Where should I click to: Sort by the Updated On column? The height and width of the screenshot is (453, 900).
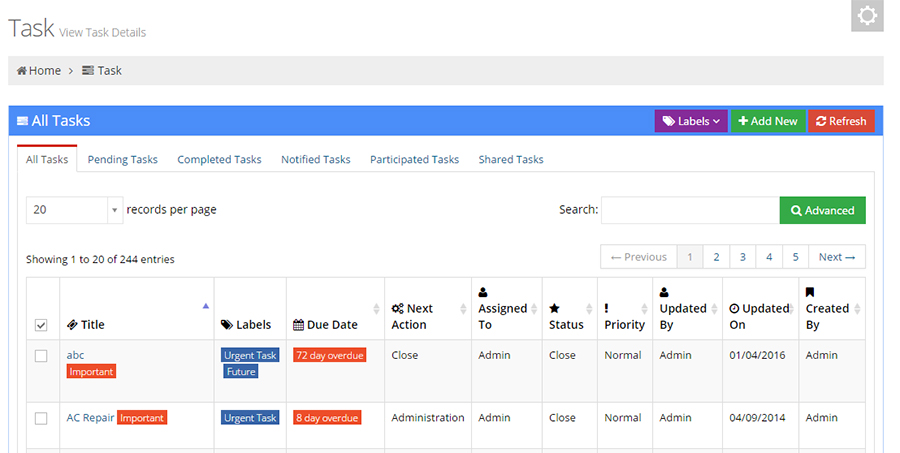pyautogui.click(x=761, y=309)
